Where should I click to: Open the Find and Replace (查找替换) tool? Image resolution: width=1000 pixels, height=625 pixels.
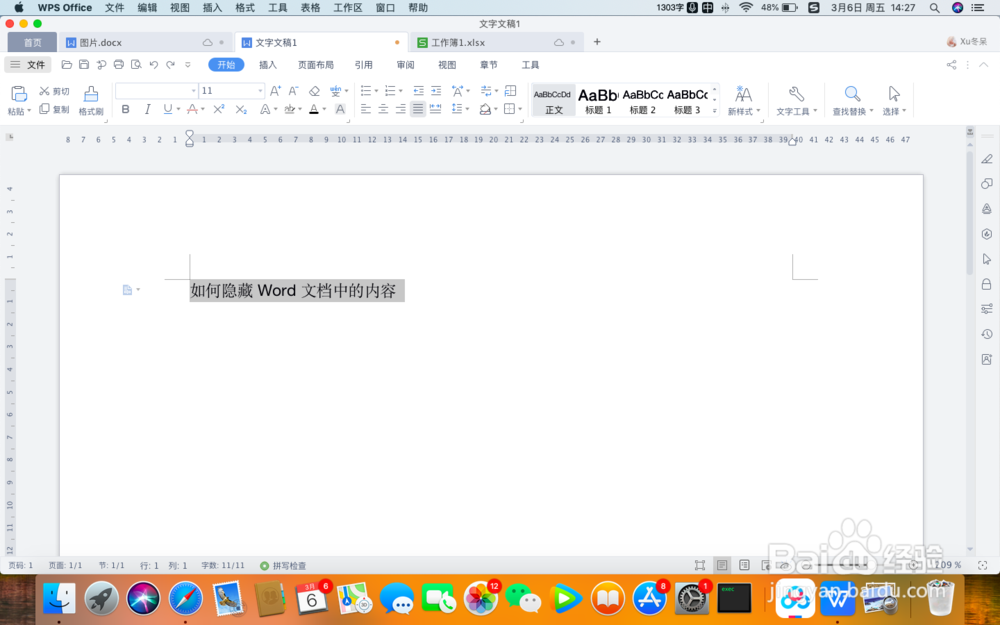click(852, 101)
